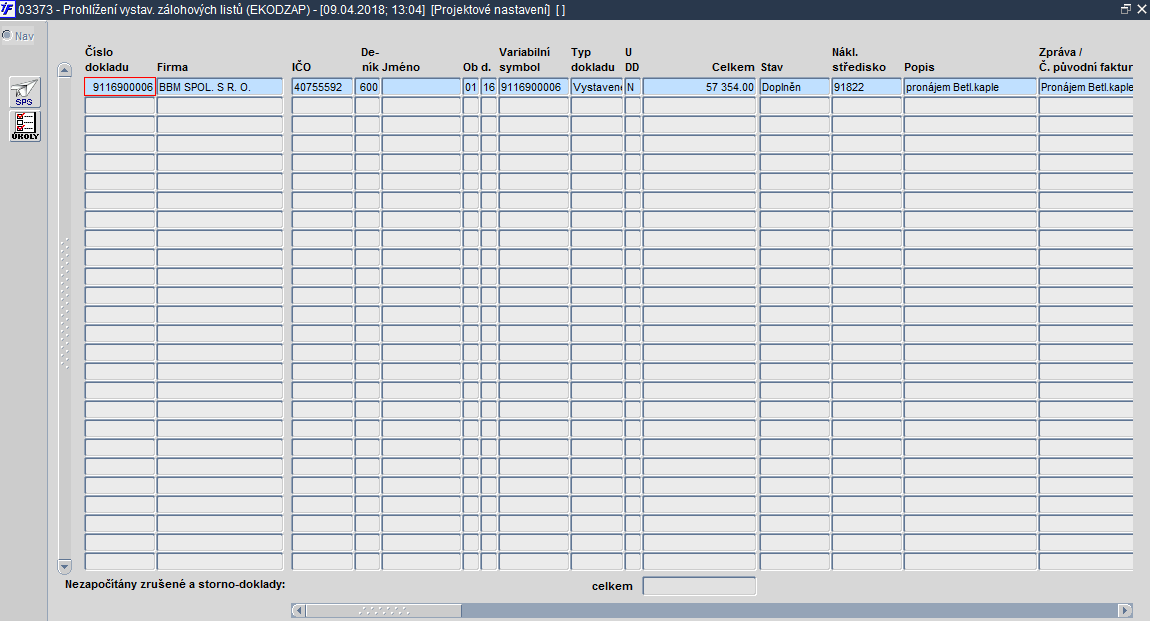Click vertical scrollbar up arrow
1150x621 pixels.
pyautogui.click(x=65, y=70)
